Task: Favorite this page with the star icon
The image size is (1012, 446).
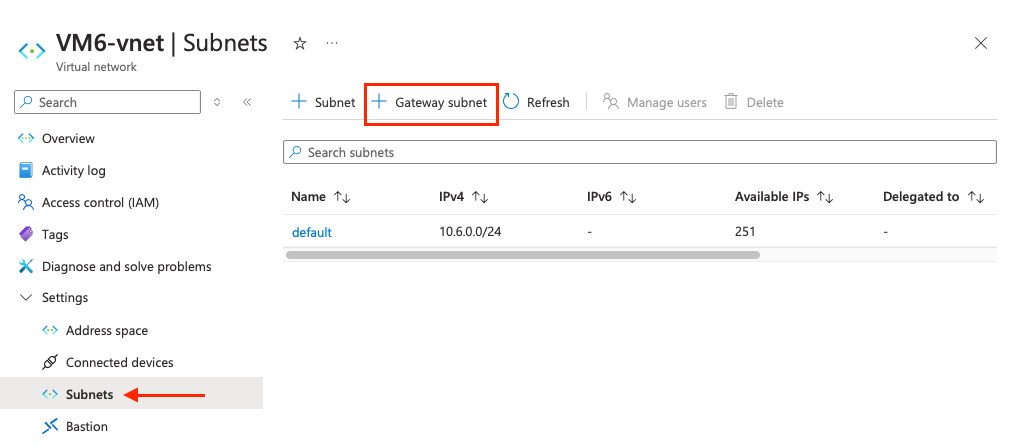Action: tap(299, 43)
